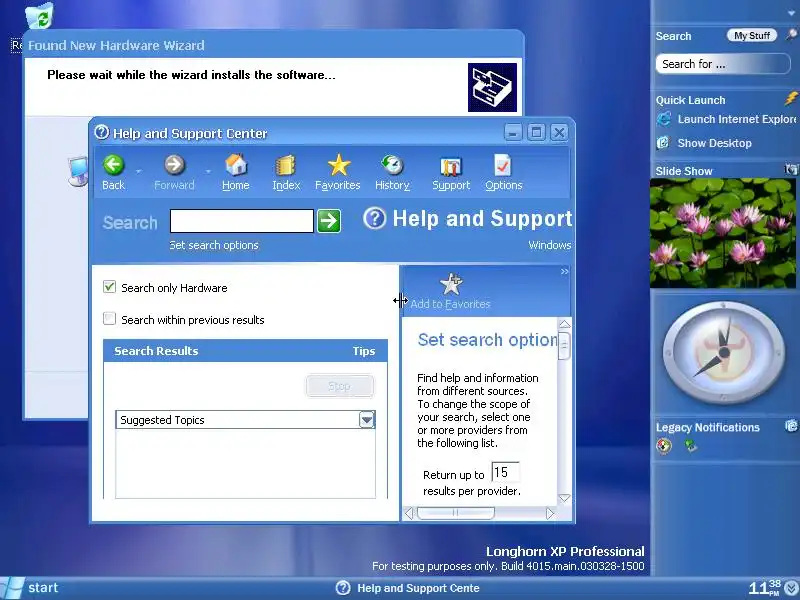
Task: Click the Found New Hardware Wizard title bar
Action: (273, 45)
